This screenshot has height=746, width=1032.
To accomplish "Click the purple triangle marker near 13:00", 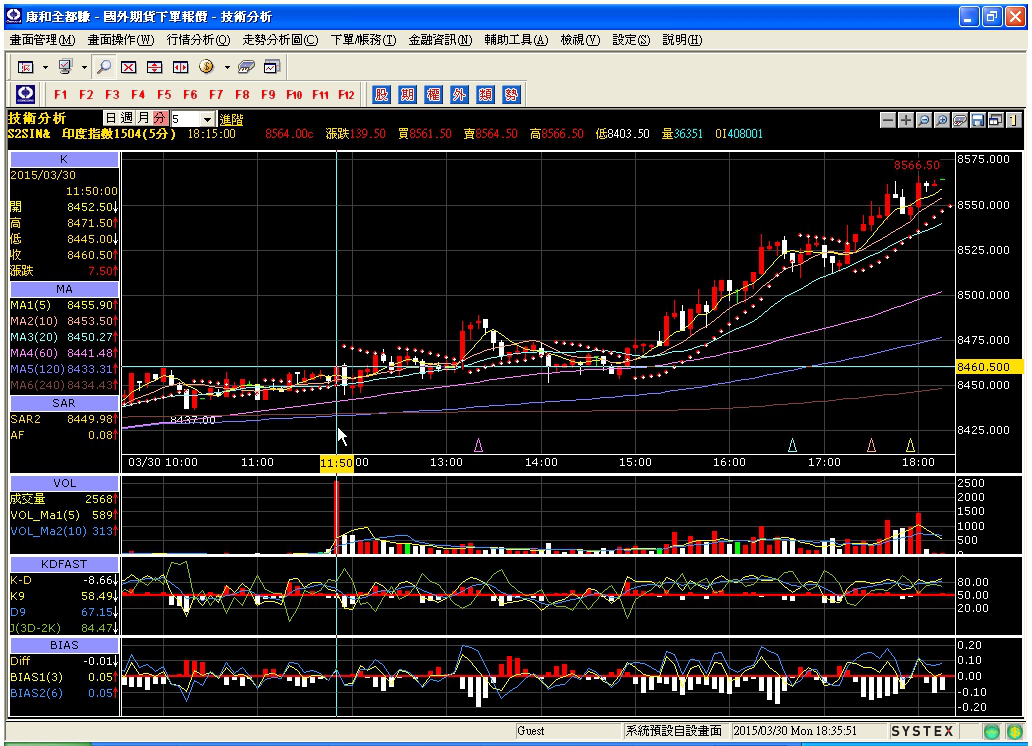I will click(x=478, y=446).
